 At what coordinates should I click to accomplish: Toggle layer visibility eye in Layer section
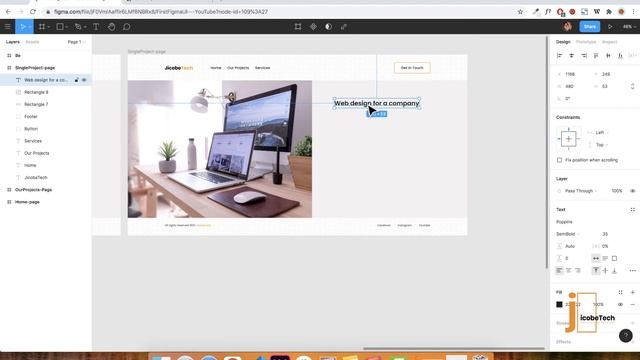click(633, 191)
